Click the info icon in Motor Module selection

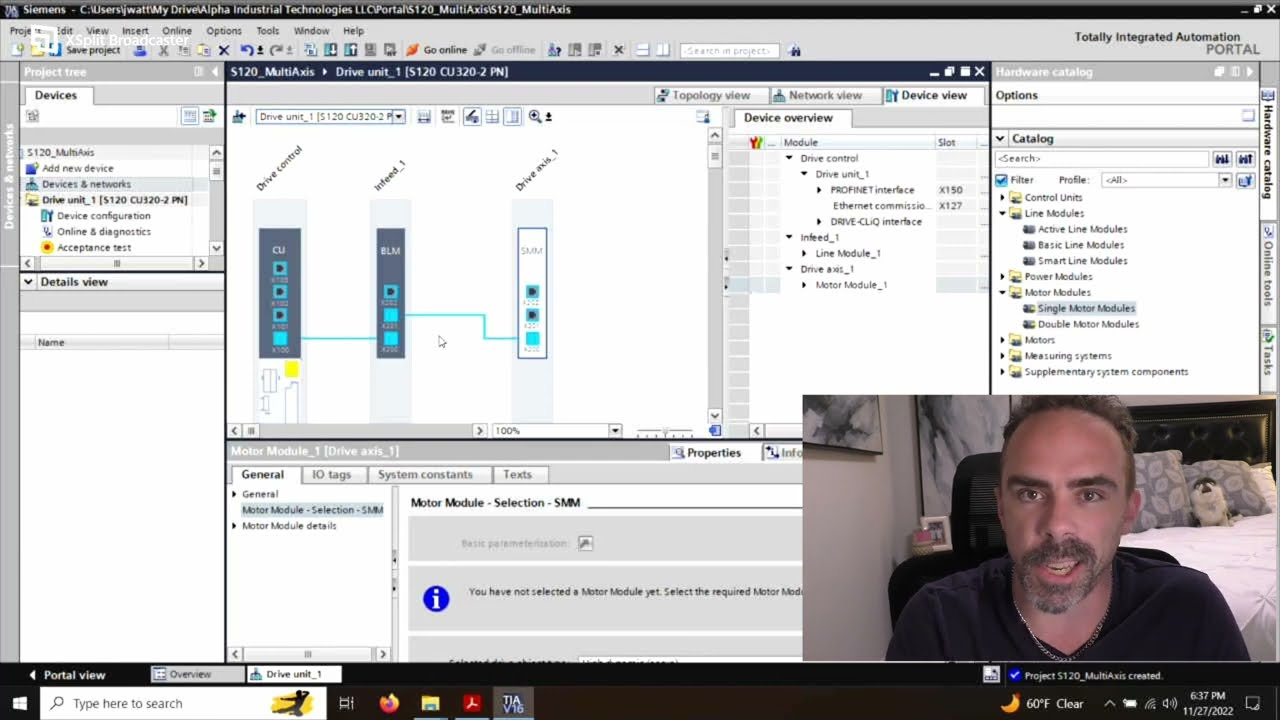click(436, 598)
